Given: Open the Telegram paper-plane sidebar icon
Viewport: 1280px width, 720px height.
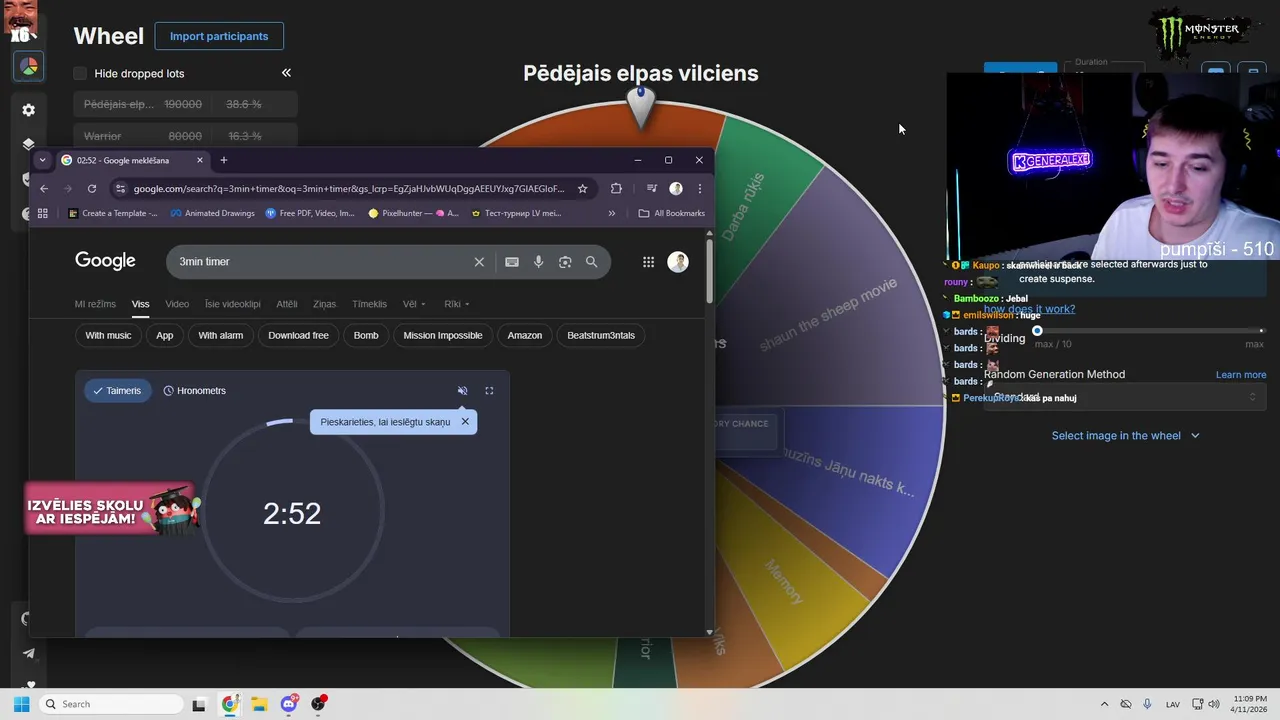Looking at the screenshot, I should click(x=29, y=653).
